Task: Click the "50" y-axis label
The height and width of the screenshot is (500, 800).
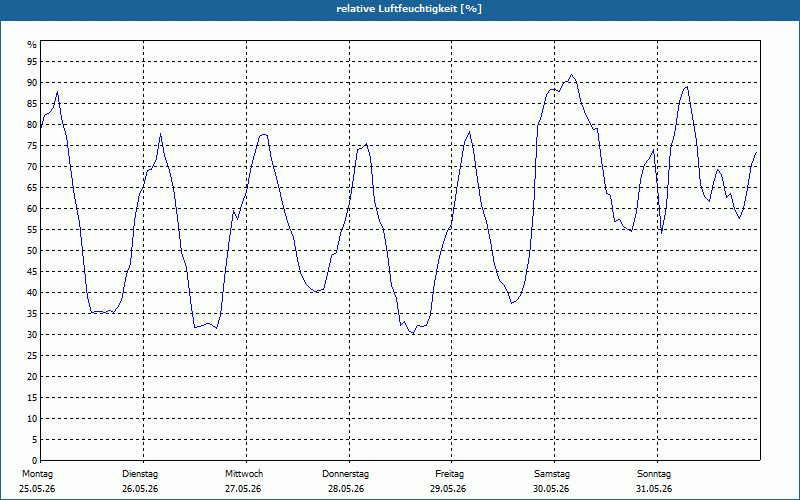Action: coord(32,251)
